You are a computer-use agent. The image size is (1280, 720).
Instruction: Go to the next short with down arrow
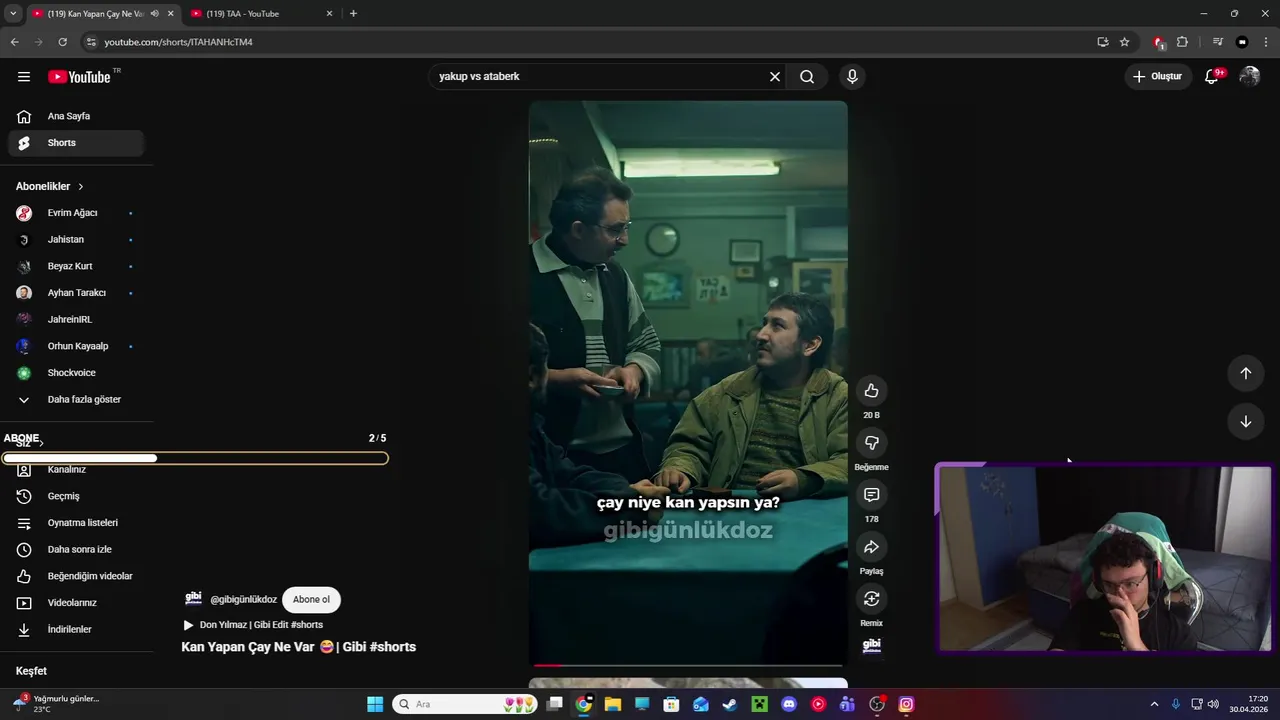tap(1245, 422)
